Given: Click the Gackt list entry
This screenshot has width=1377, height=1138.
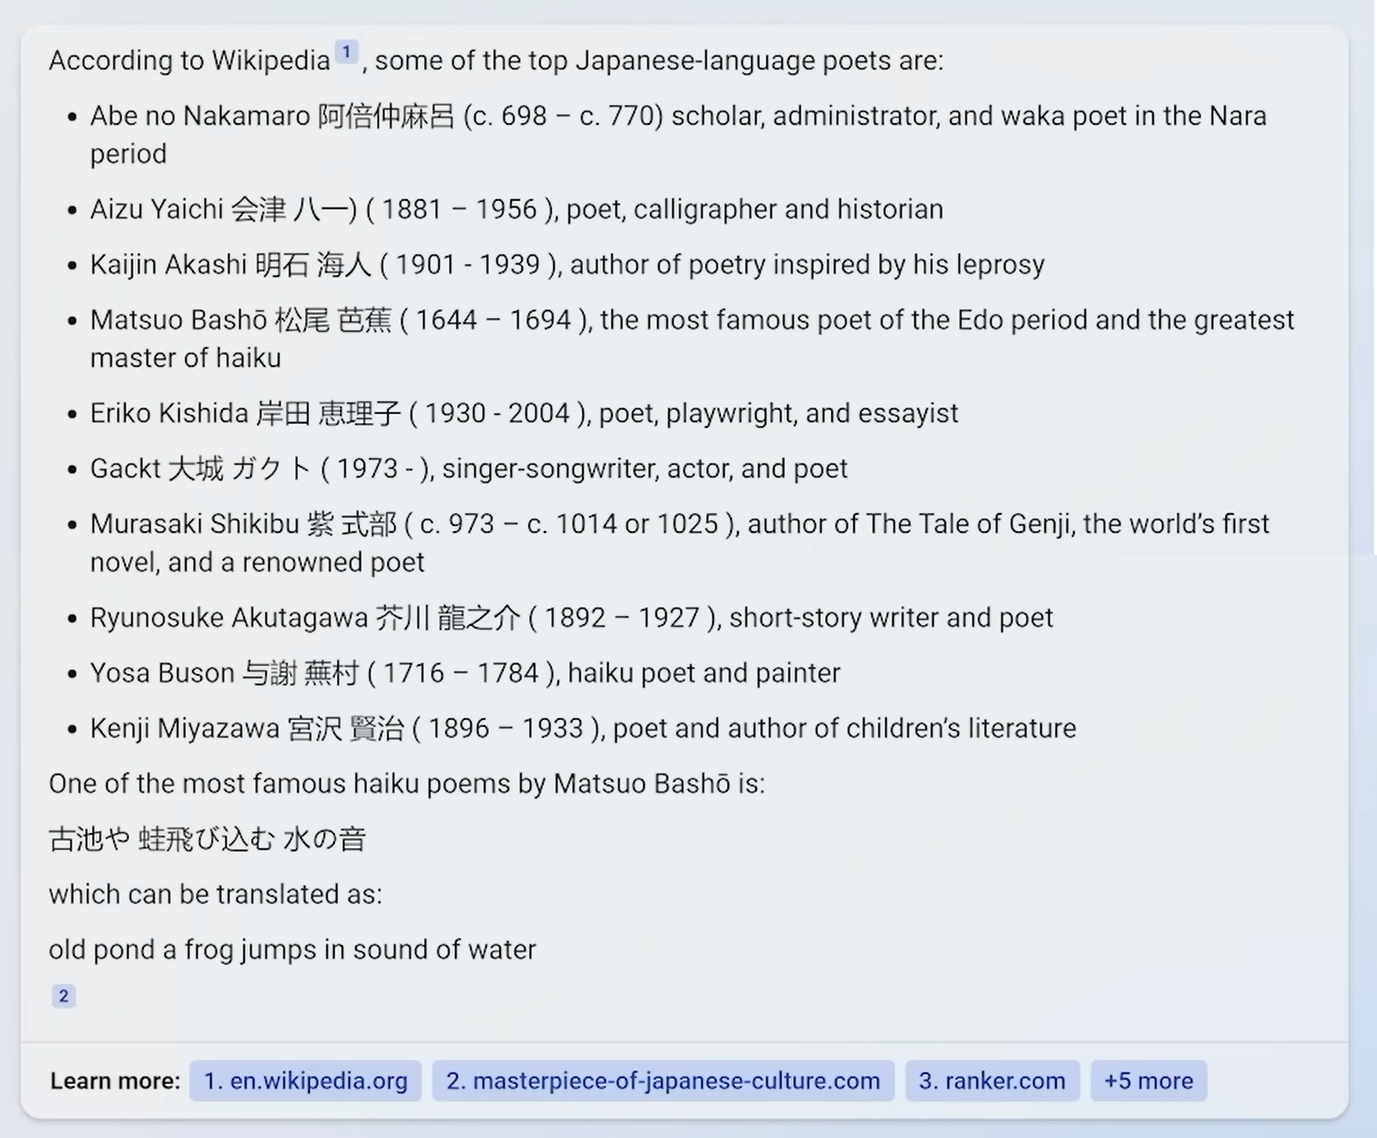Looking at the screenshot, I should coord(469,468).
